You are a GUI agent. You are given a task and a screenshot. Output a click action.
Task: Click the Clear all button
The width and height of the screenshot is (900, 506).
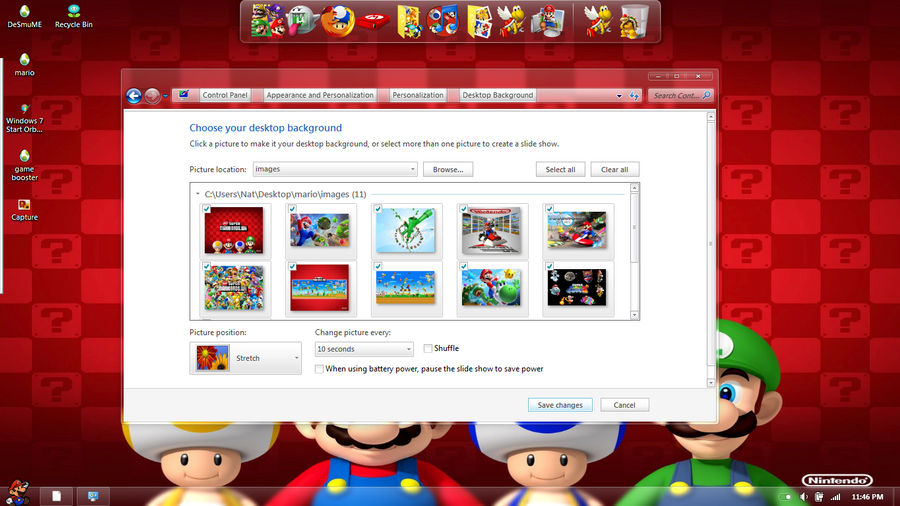point(614,169)
